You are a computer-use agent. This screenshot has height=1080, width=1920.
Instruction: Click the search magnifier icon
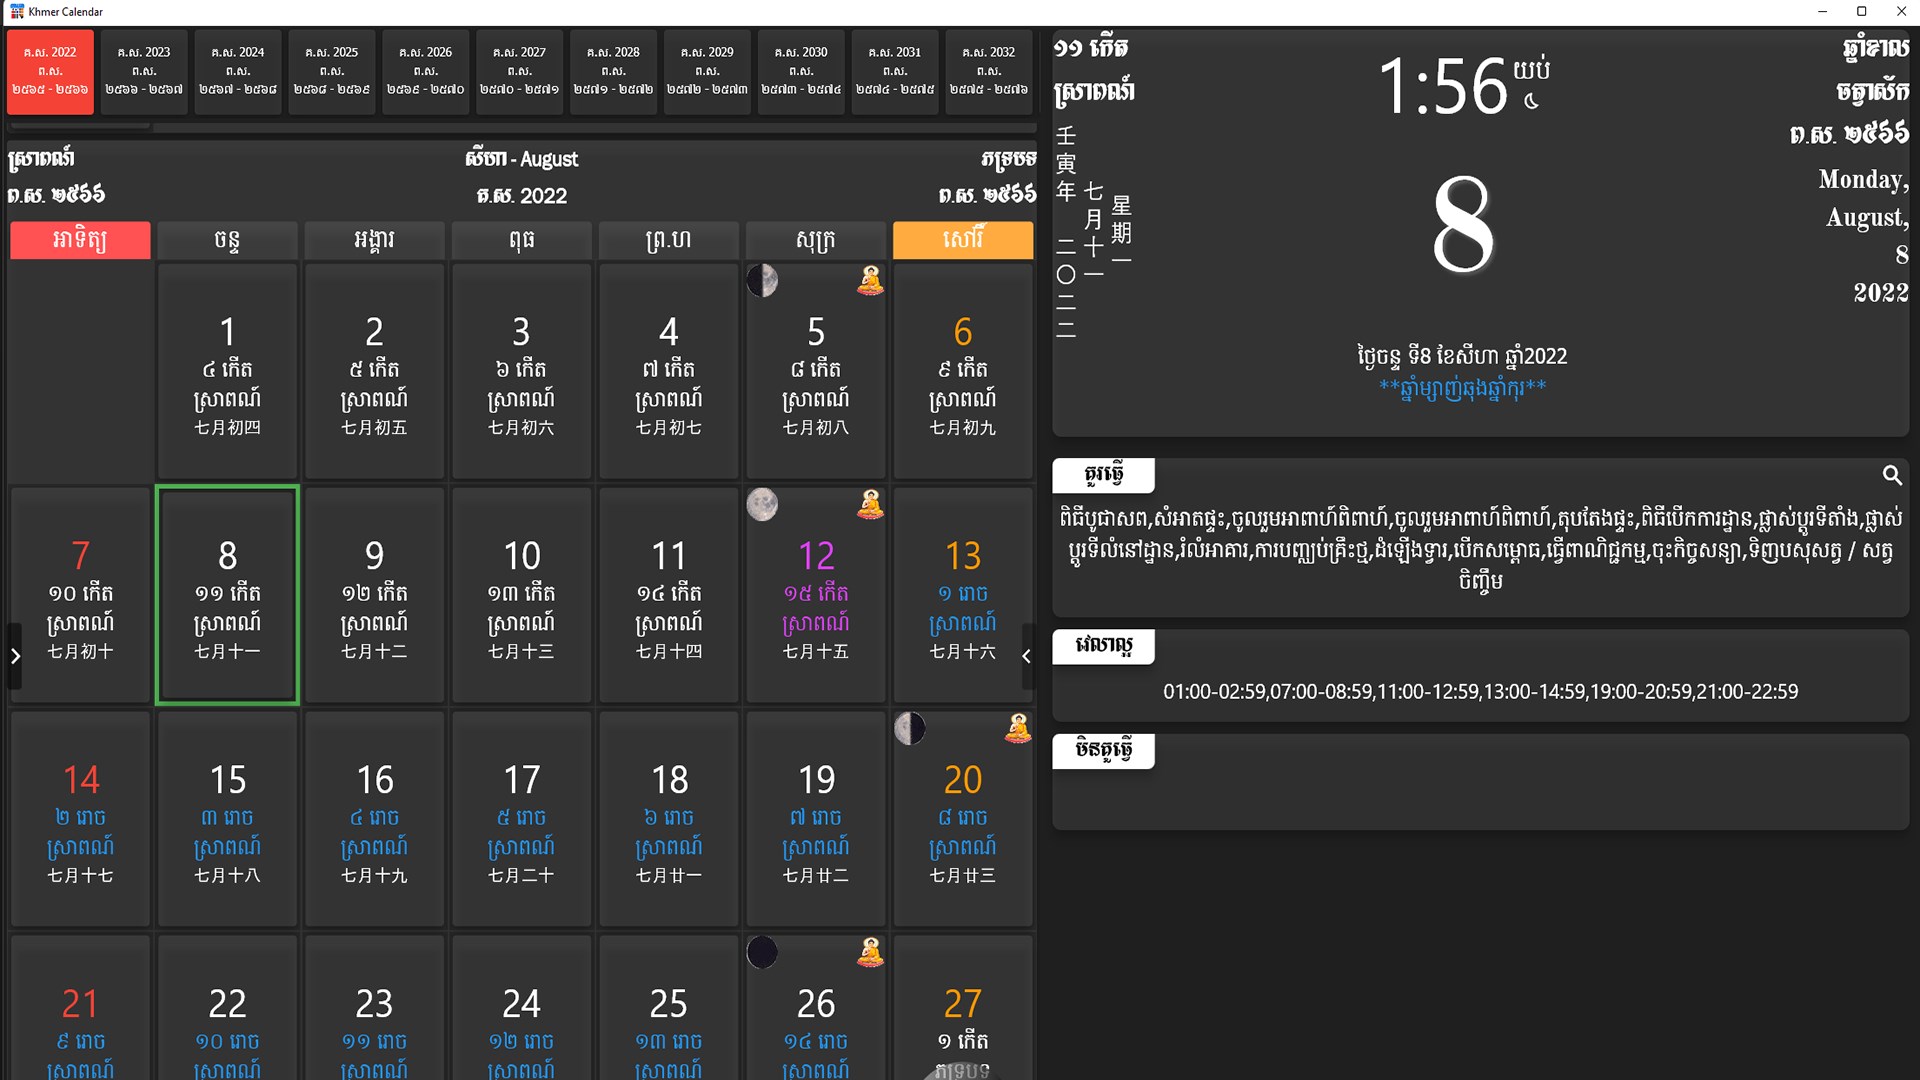pyautogui.click(x=1891, y=475)
